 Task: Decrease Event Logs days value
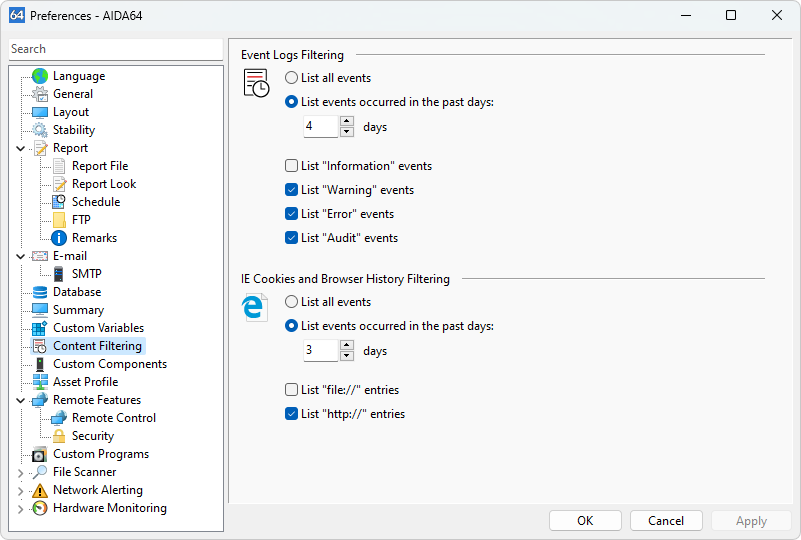[x=347, y=132]
